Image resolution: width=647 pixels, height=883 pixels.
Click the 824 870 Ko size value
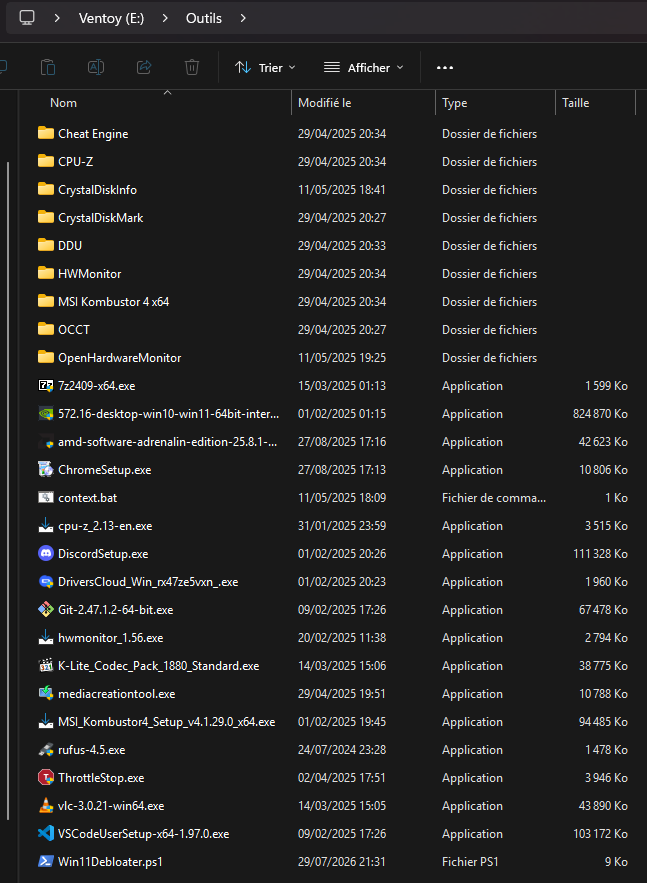pyautogui.click(x=600, y=413)
